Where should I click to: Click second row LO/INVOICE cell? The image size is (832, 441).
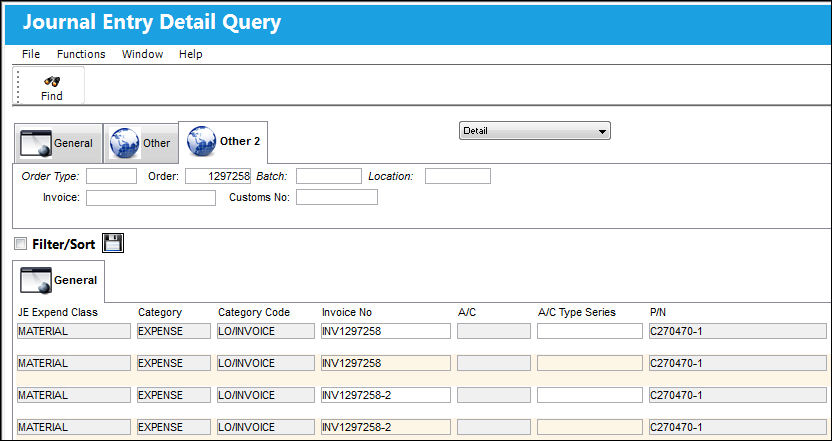pyautogui.click(x=266, y=363)
